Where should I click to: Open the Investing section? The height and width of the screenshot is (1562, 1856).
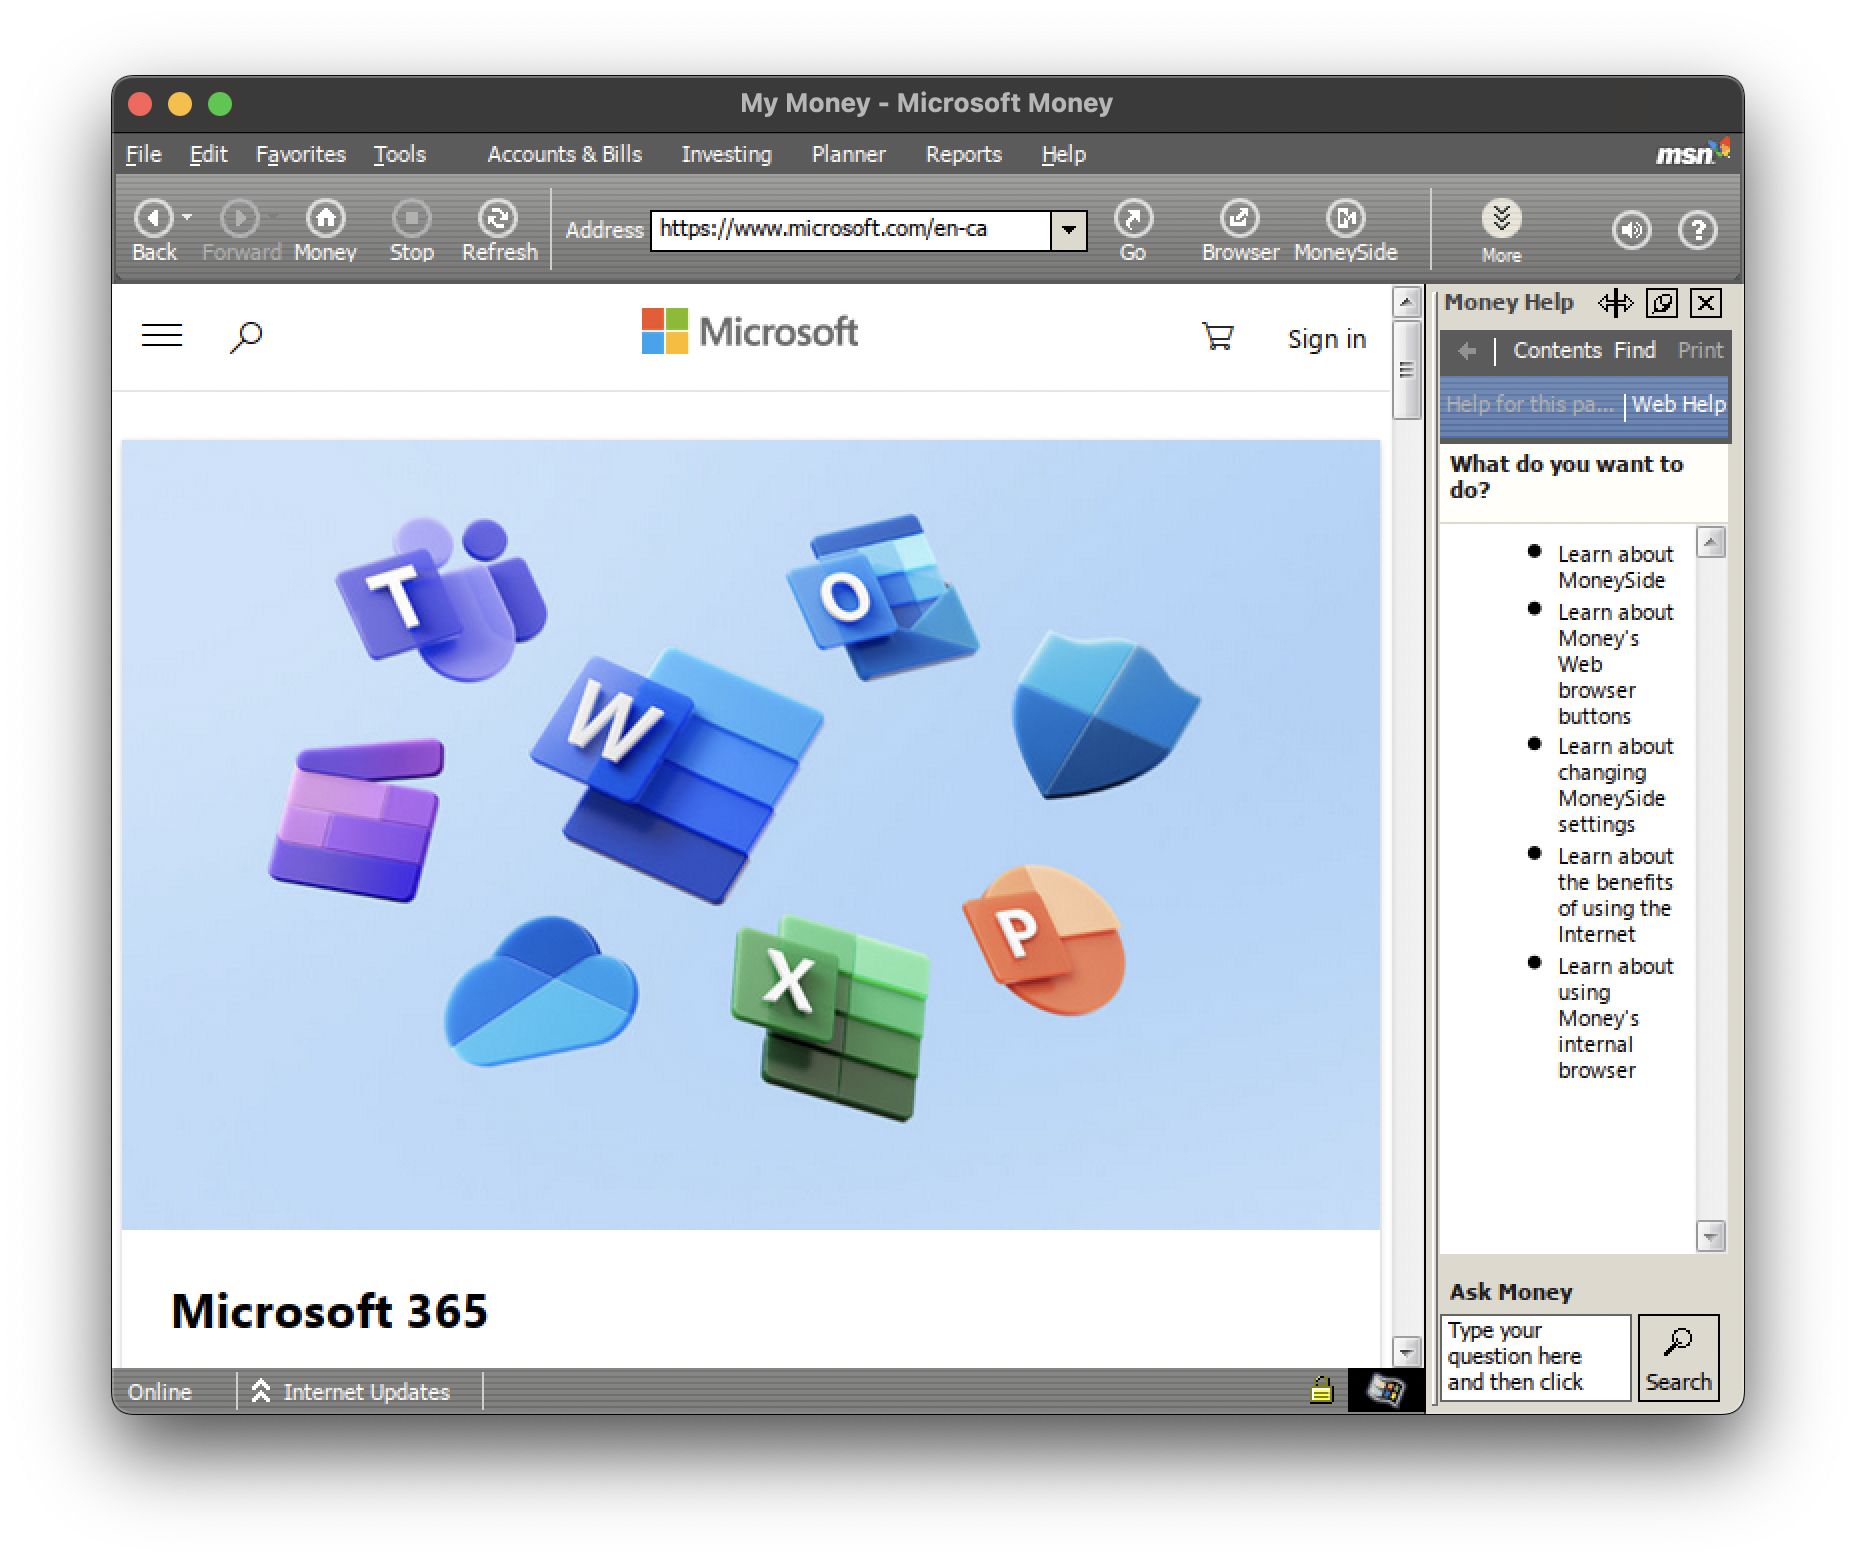pyautogui.click(x=726, y=154)
